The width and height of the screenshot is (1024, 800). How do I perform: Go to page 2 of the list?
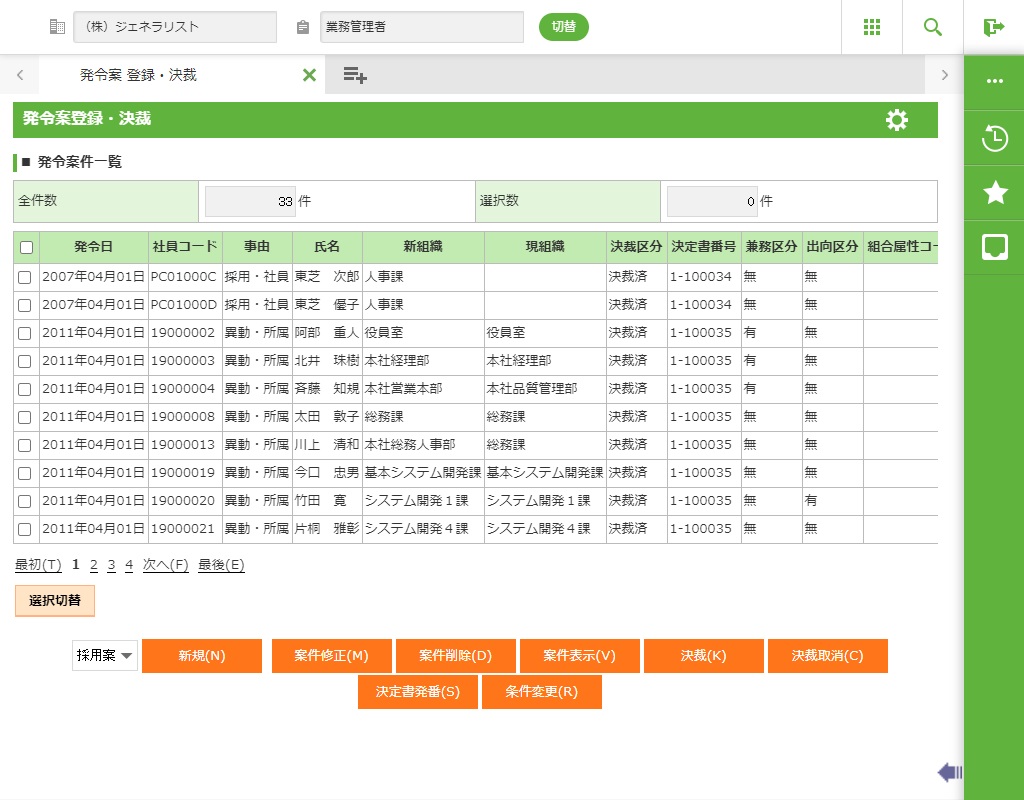coord(93,565)
